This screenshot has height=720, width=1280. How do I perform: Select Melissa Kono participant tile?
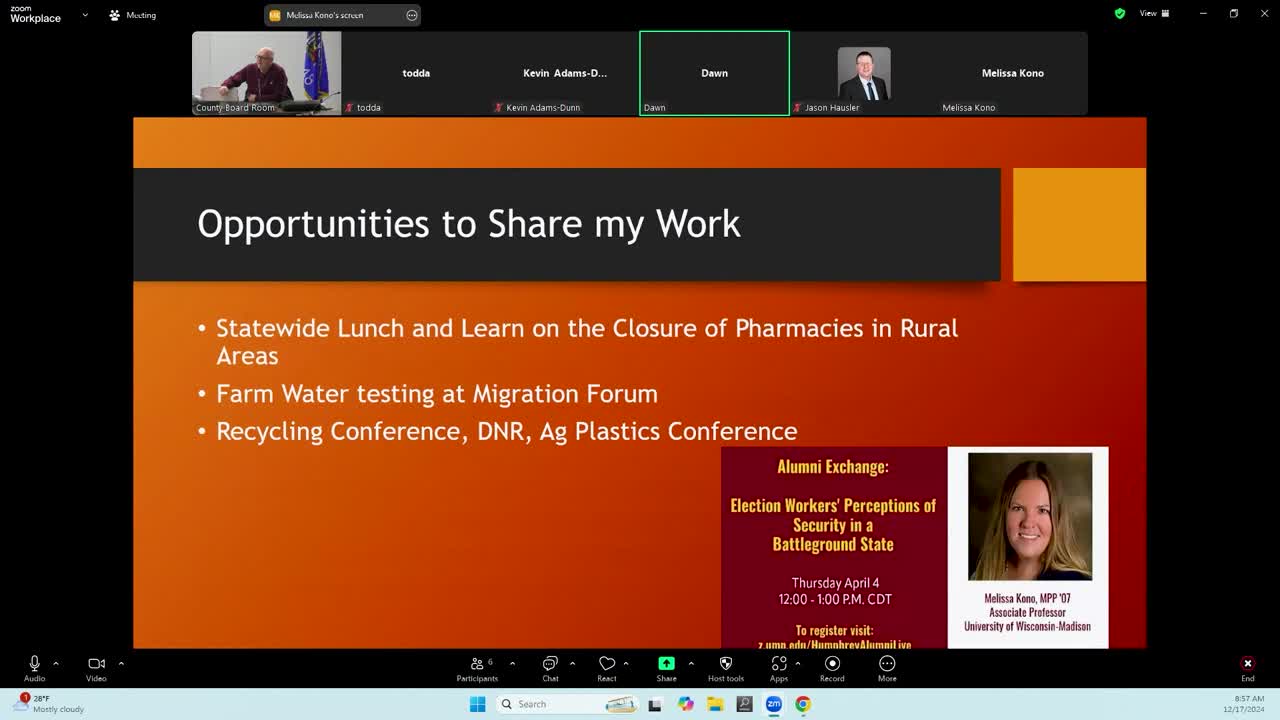1013,73
